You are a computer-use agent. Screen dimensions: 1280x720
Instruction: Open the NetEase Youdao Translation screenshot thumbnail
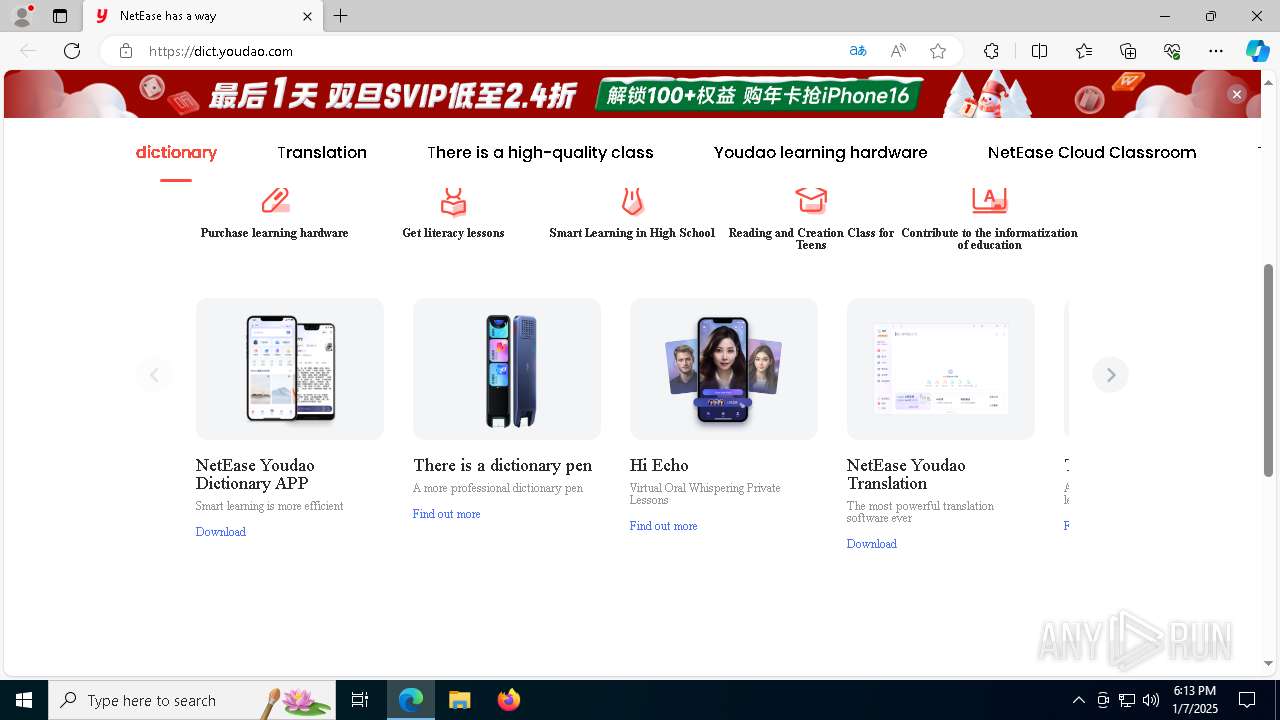pos(941,369)
